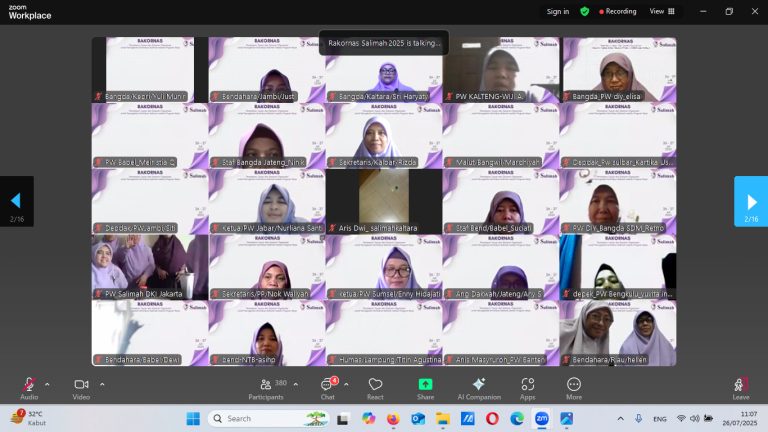Image resolution: width=768 pixels, height=432 pixels.
Task: Open the Apps menu
Action: (x=528, y=389)
